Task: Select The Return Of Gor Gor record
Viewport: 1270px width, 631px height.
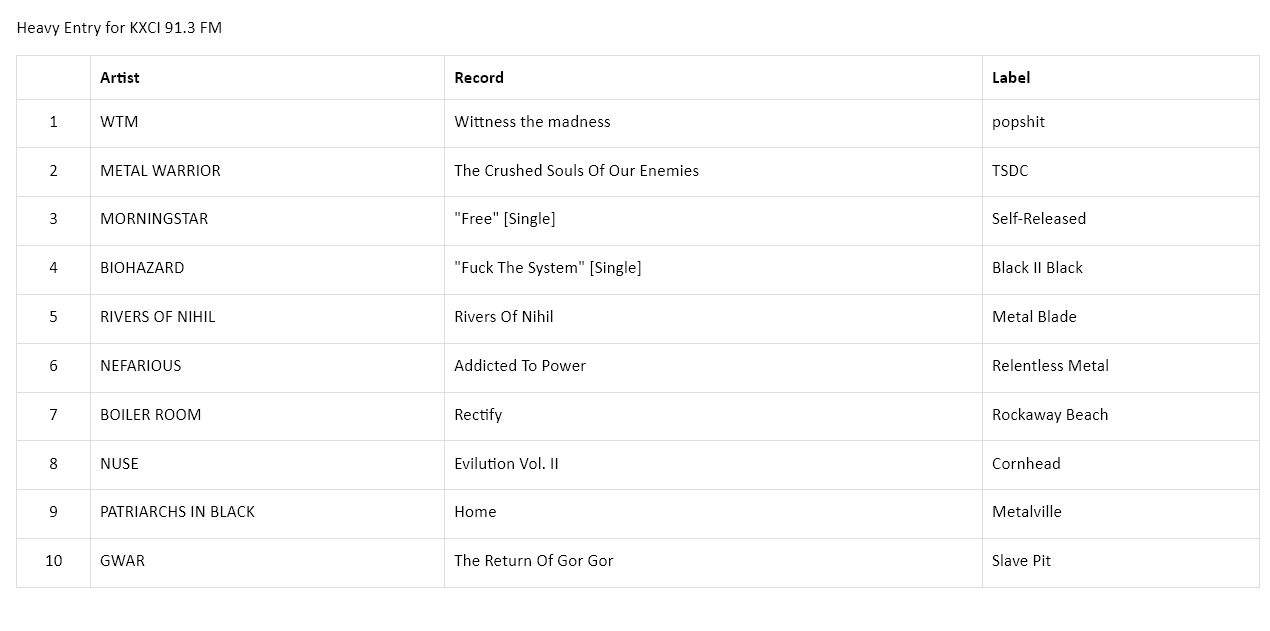Action: click(533, 561)
